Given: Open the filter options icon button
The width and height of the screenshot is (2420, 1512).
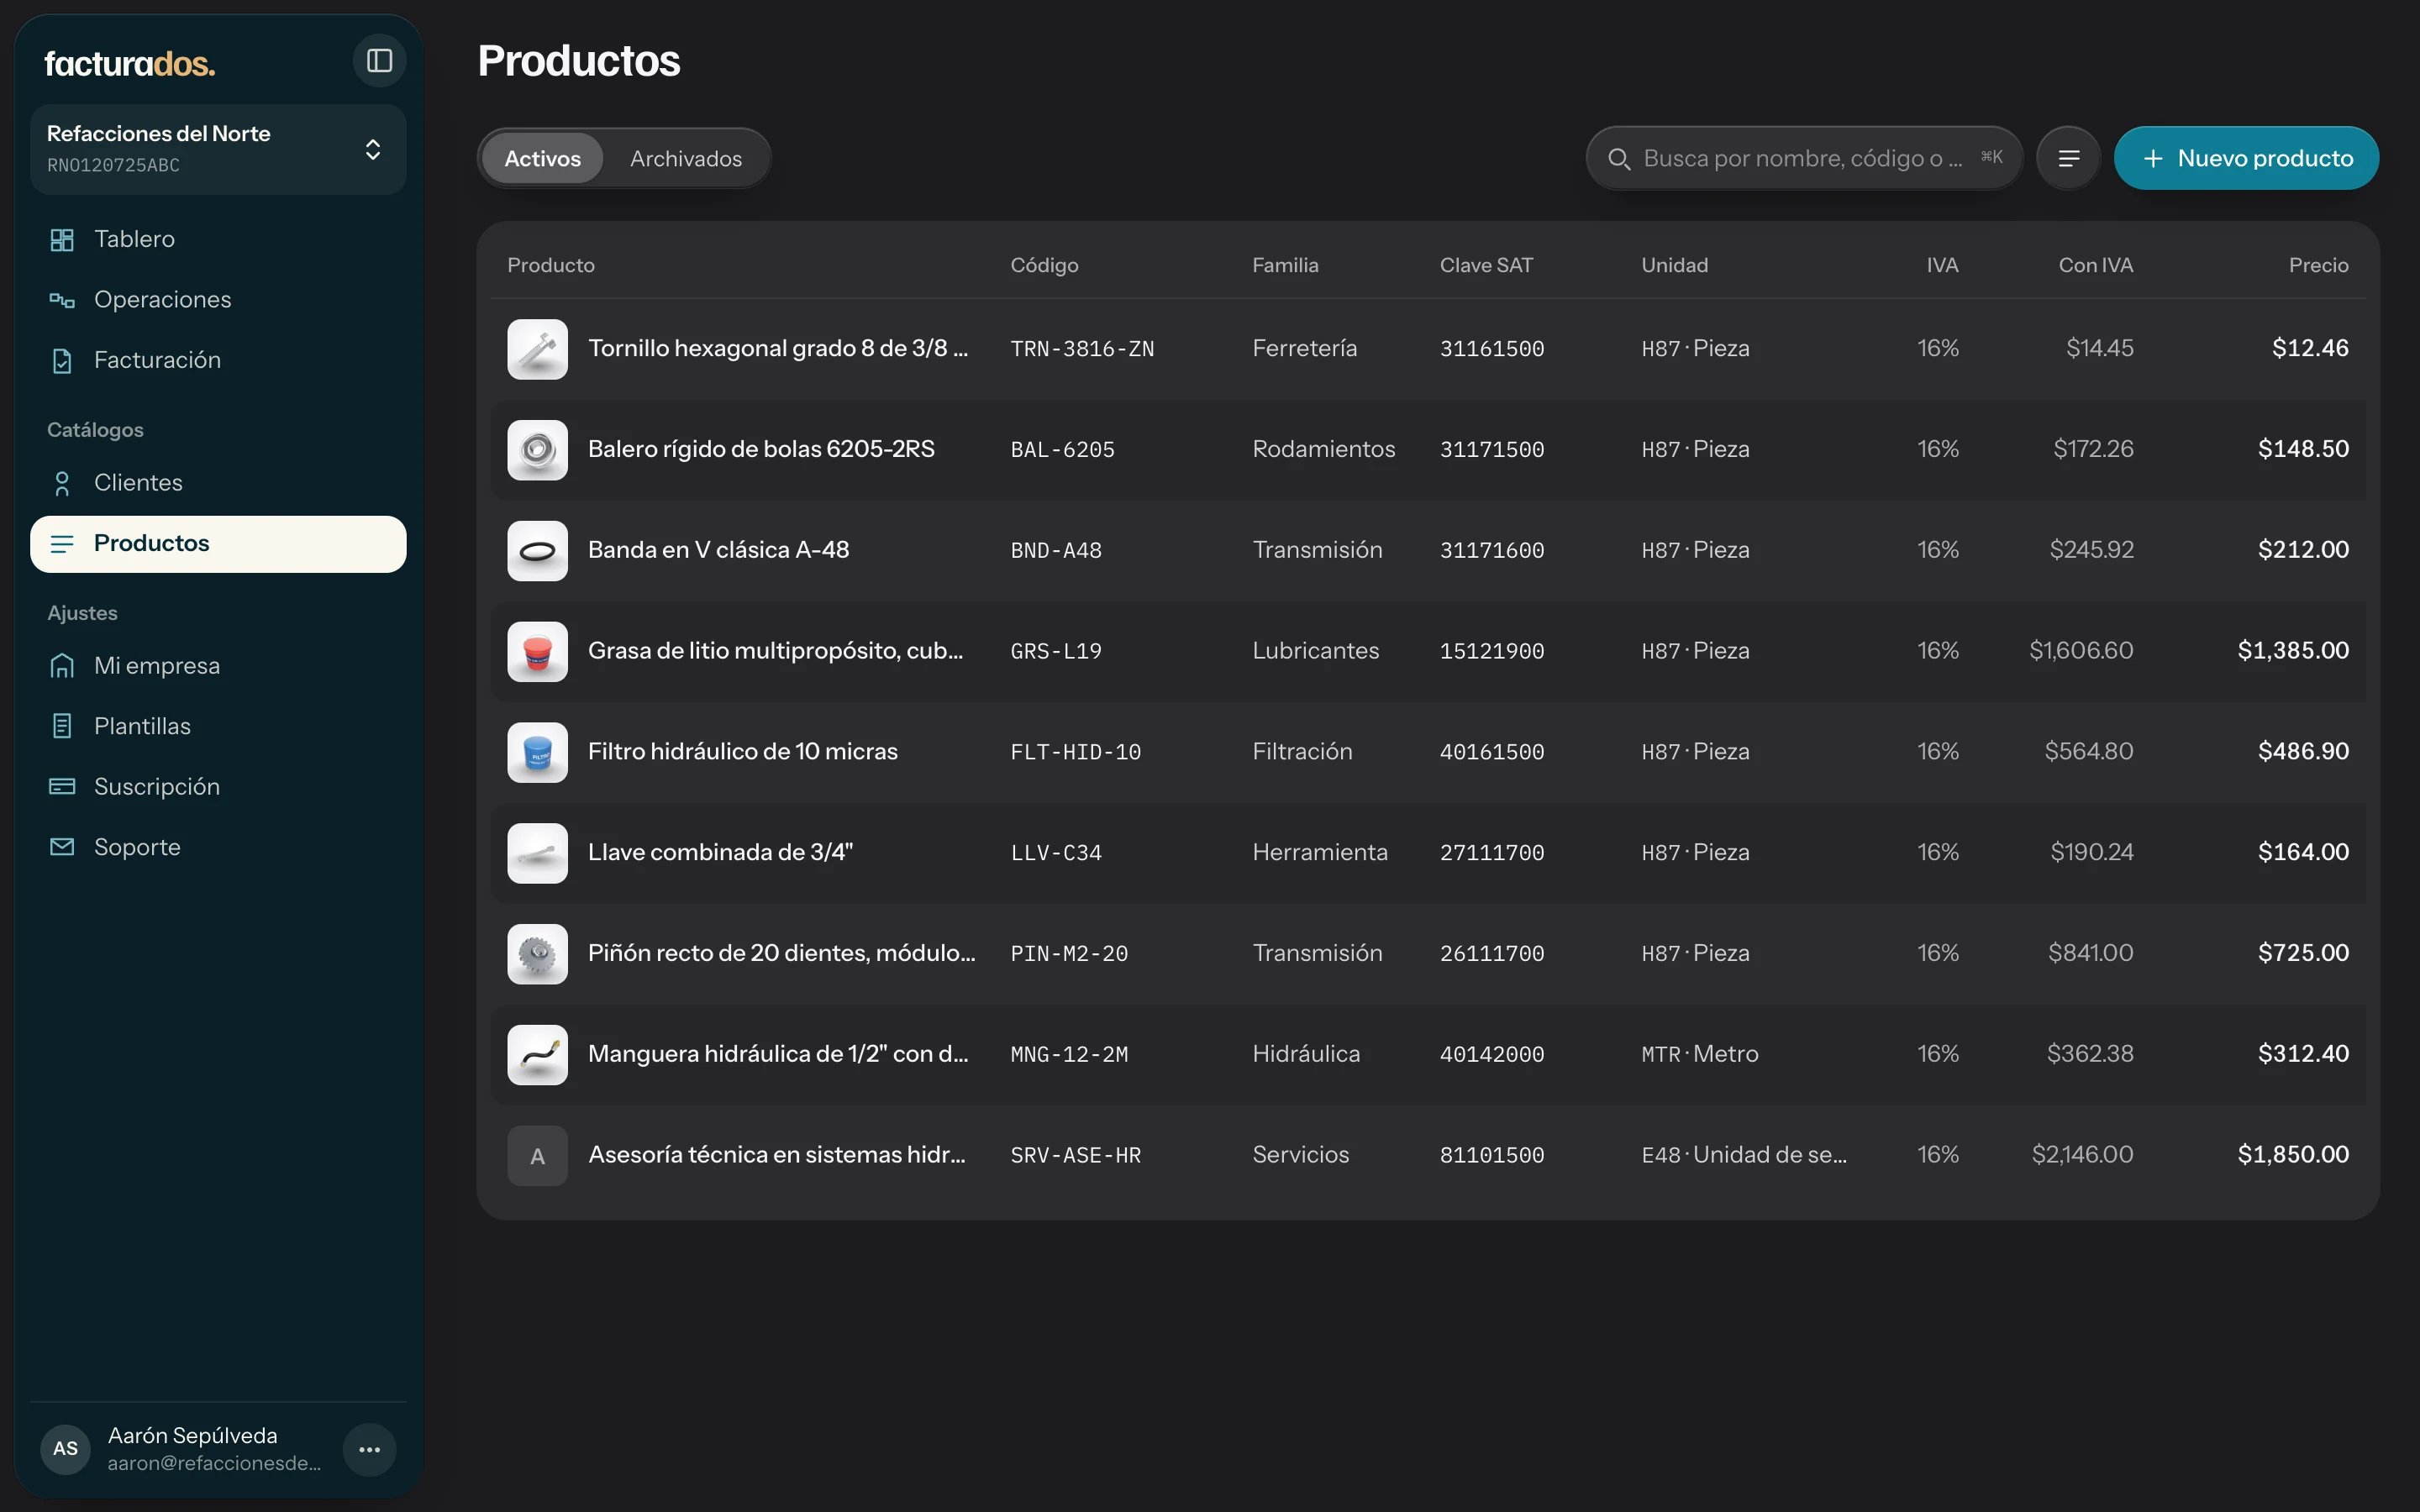Looking at the screenshot, I should pyautogui.click(x=2069, y=158).
